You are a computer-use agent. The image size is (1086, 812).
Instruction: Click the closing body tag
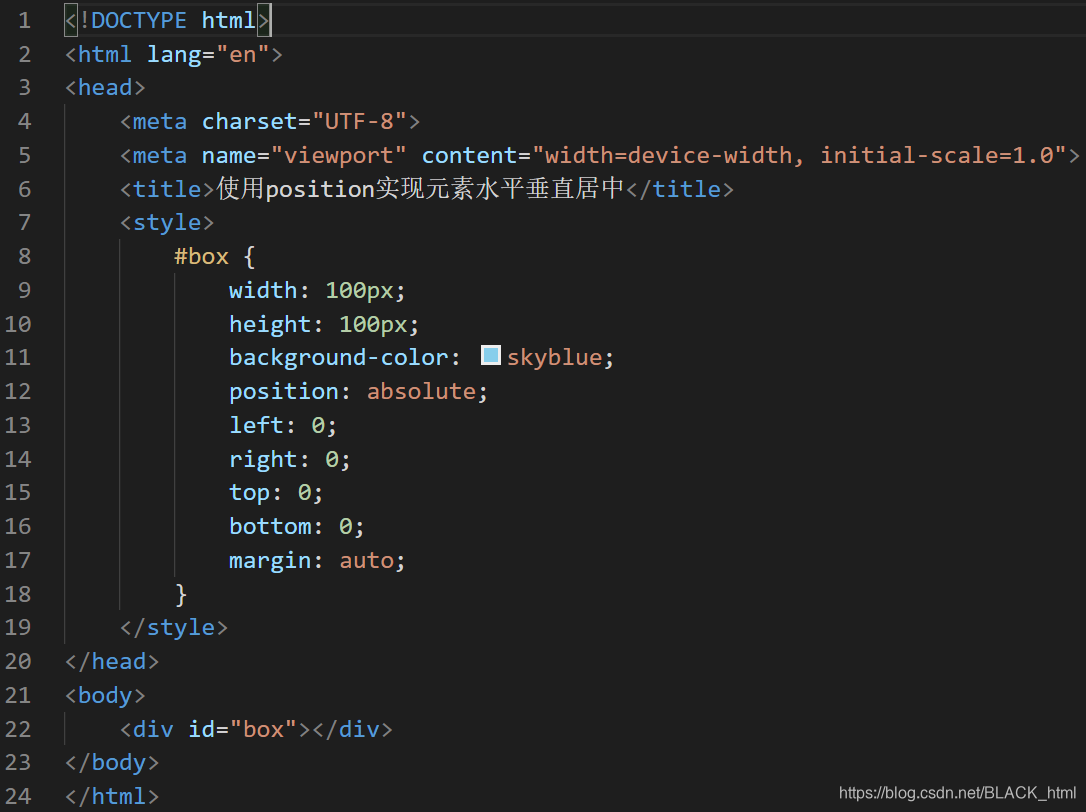[x=112, y=763]
